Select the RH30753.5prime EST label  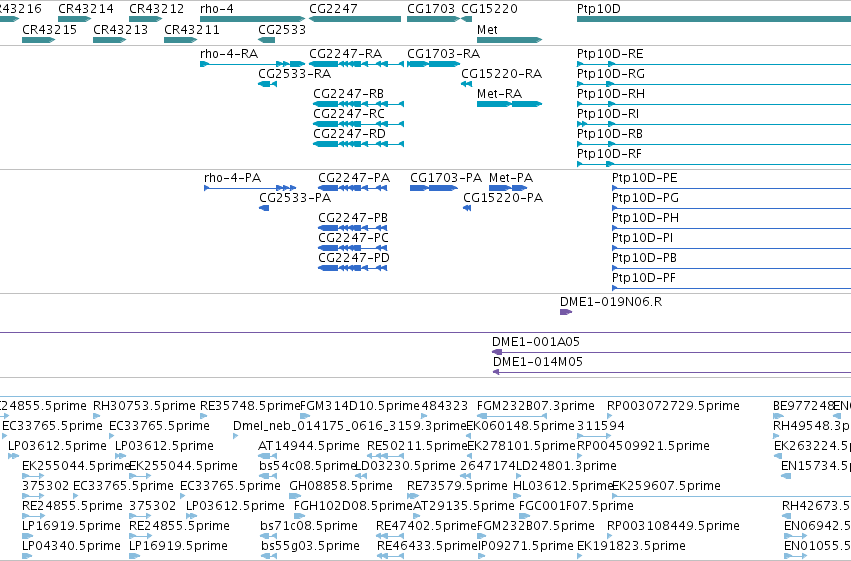click(144, 406)
